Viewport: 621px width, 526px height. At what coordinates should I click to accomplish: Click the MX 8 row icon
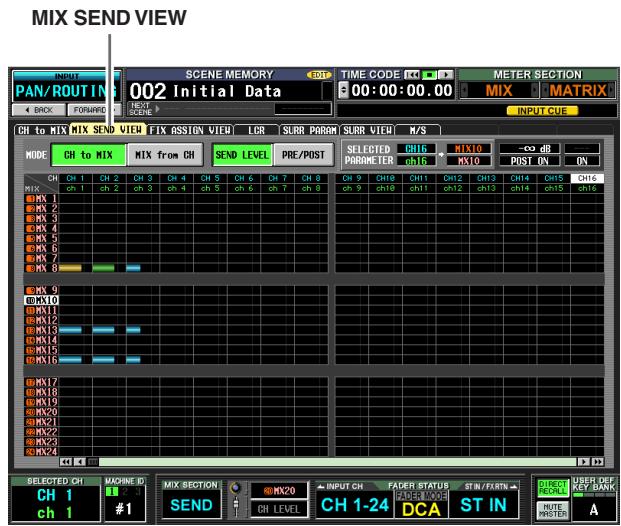(30, 268)
